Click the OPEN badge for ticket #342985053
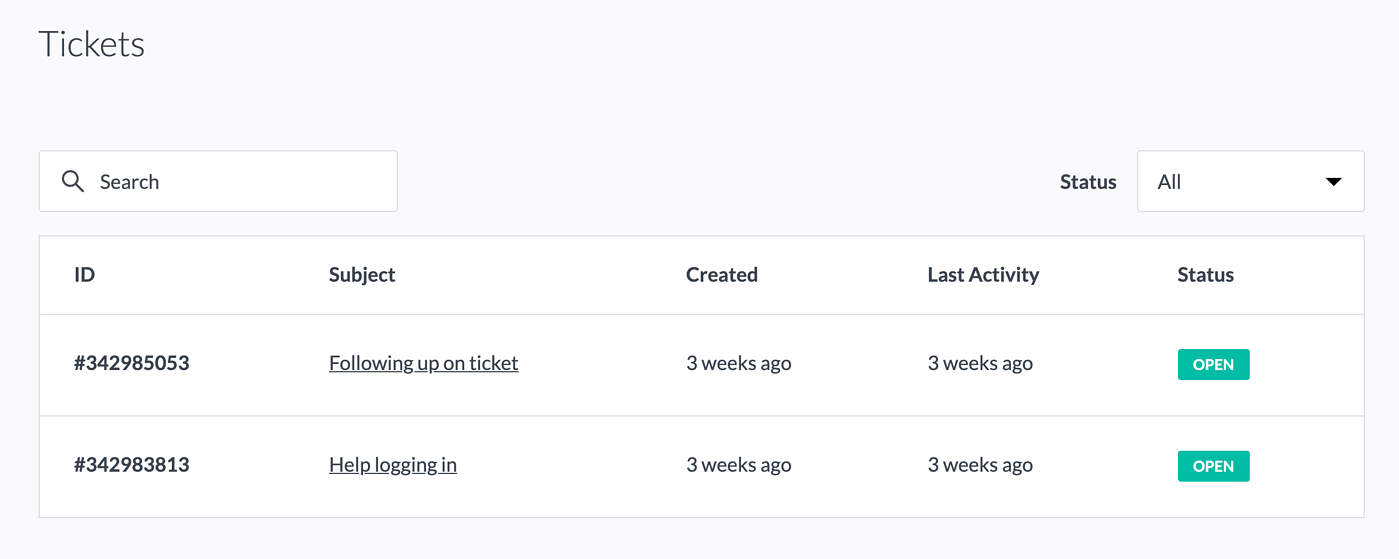Screen dimensions: 1399x559 coord(1213,365)
